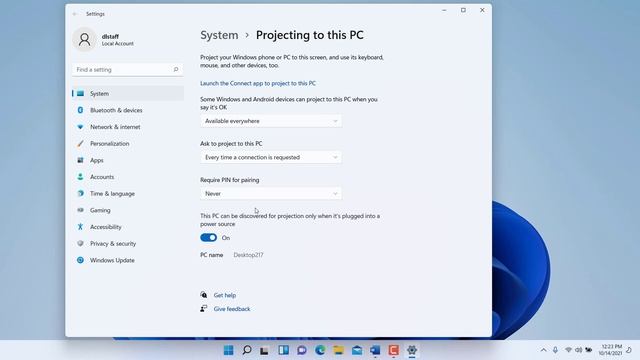Open Chat from the taskbar
This screenshot has height=360, width=640.
click(x=302, y=350)
